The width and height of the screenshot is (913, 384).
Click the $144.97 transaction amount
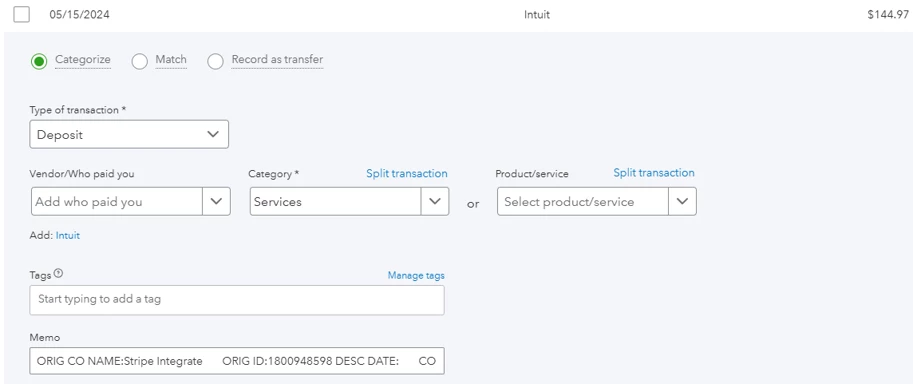(887, 15)
